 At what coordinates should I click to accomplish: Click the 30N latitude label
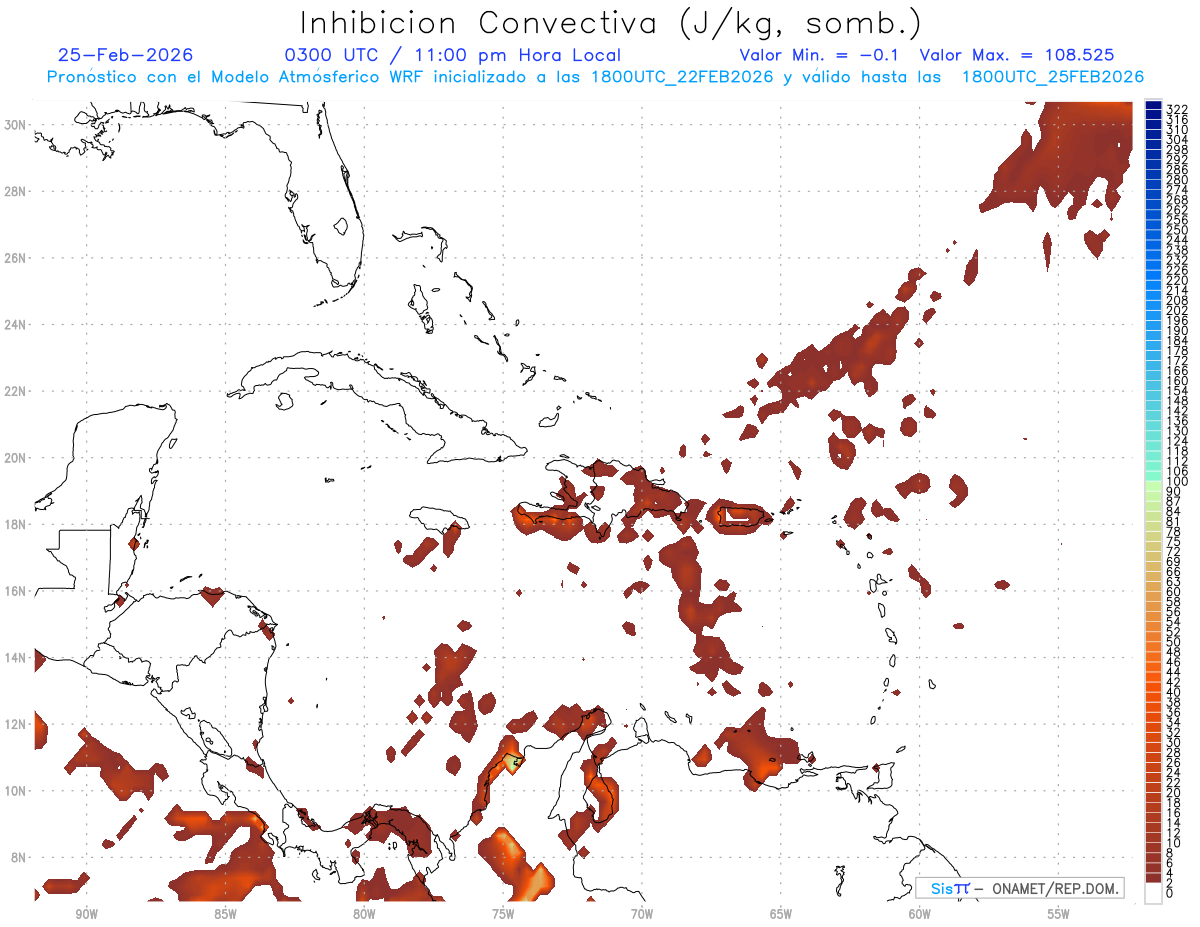(16, 124)
